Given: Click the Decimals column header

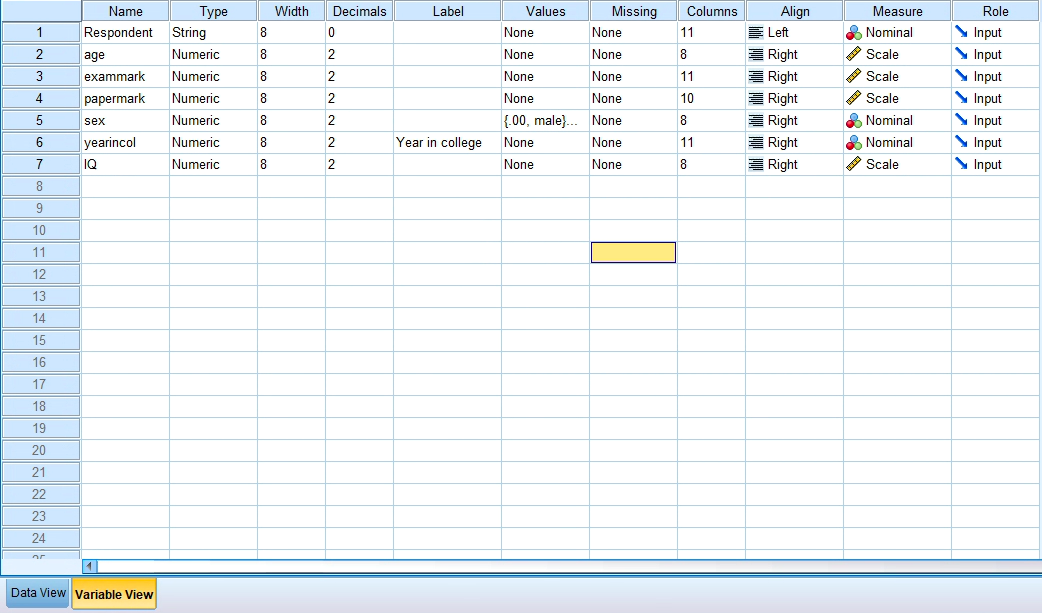Looking at the screenshot, I should 360,11.
